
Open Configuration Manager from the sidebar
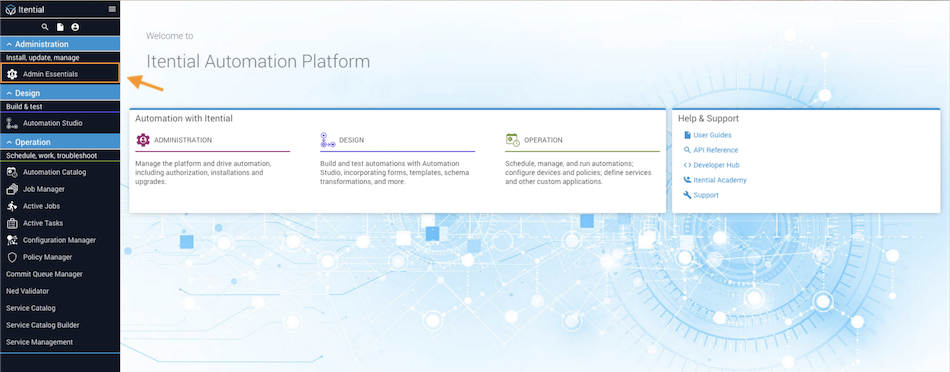pyautogui.click(x=60, y=240)
